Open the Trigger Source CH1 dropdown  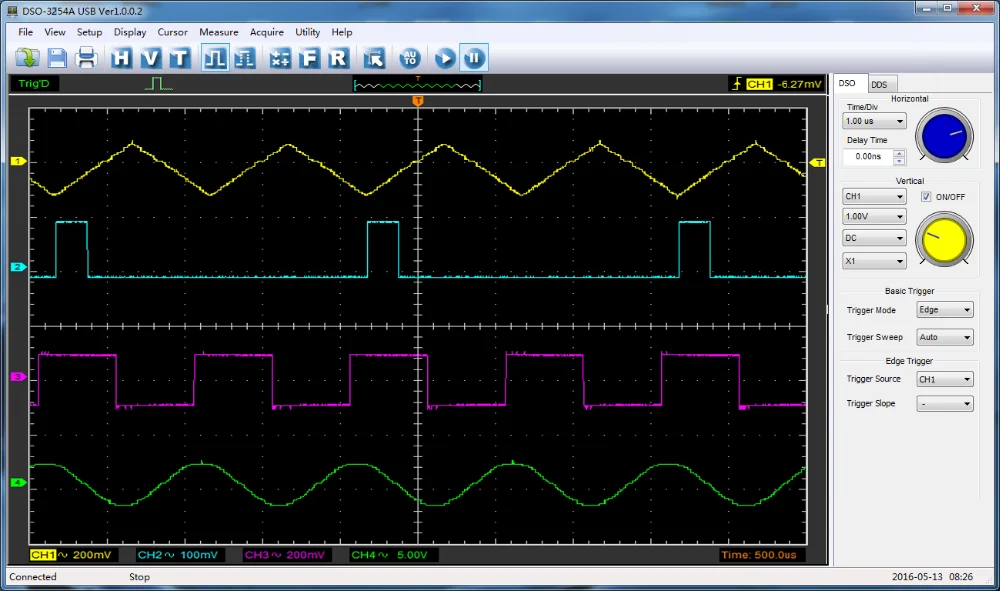[944, 380]
